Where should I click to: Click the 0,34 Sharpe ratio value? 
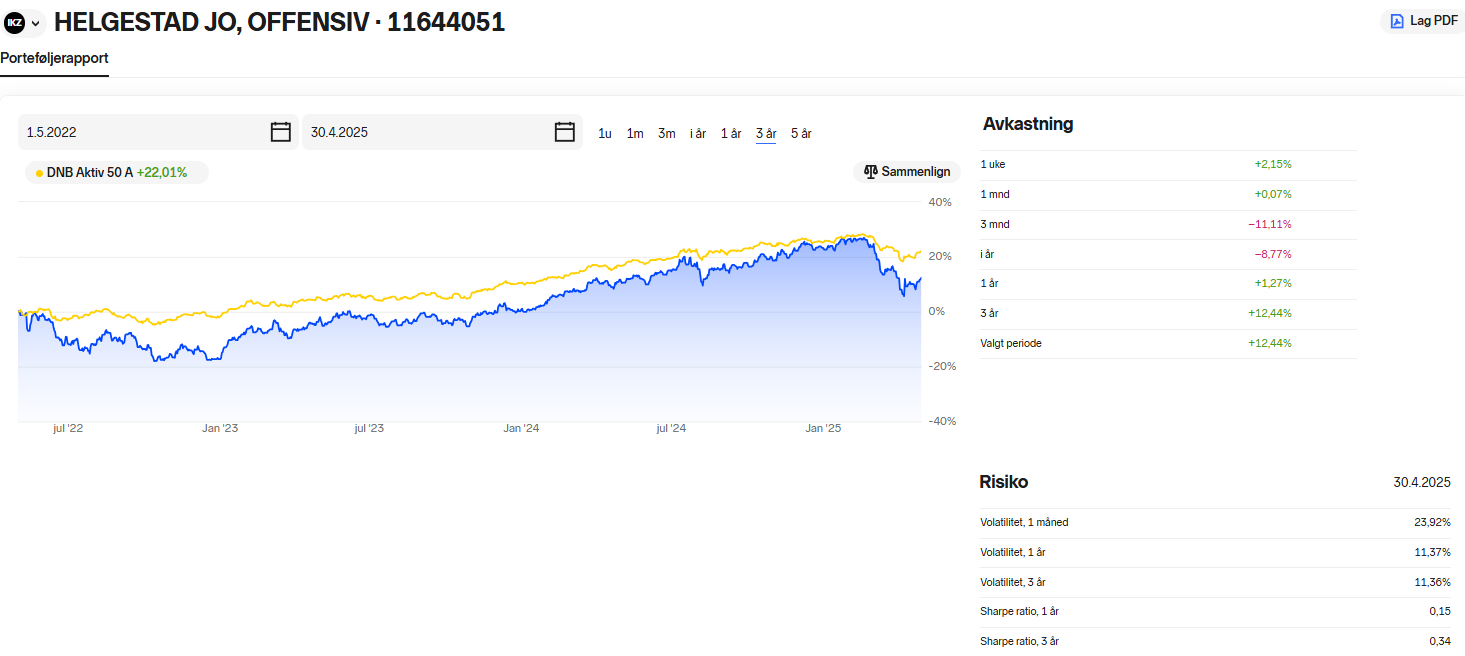pos(1440,641)
